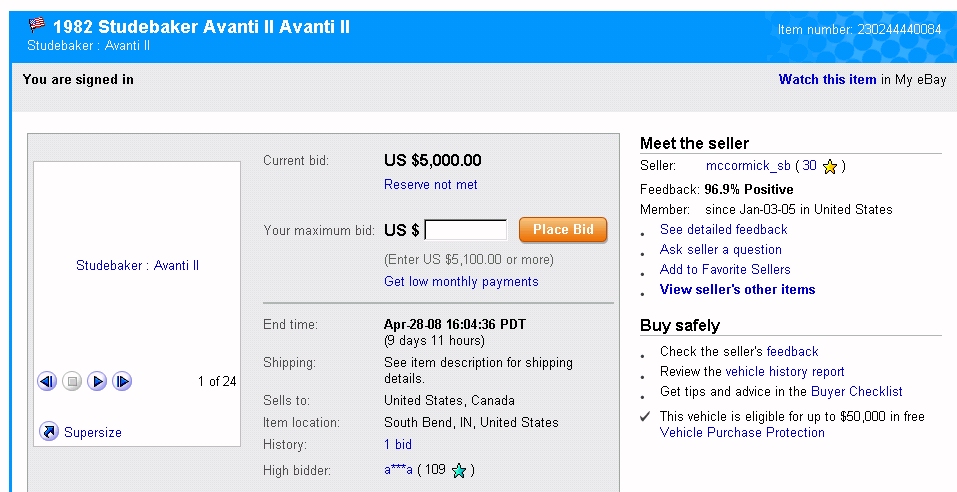This screenshot has height=492, width=957.
Task: Click the high bidder's teal star icon
Action: click(x=459, y=470)
